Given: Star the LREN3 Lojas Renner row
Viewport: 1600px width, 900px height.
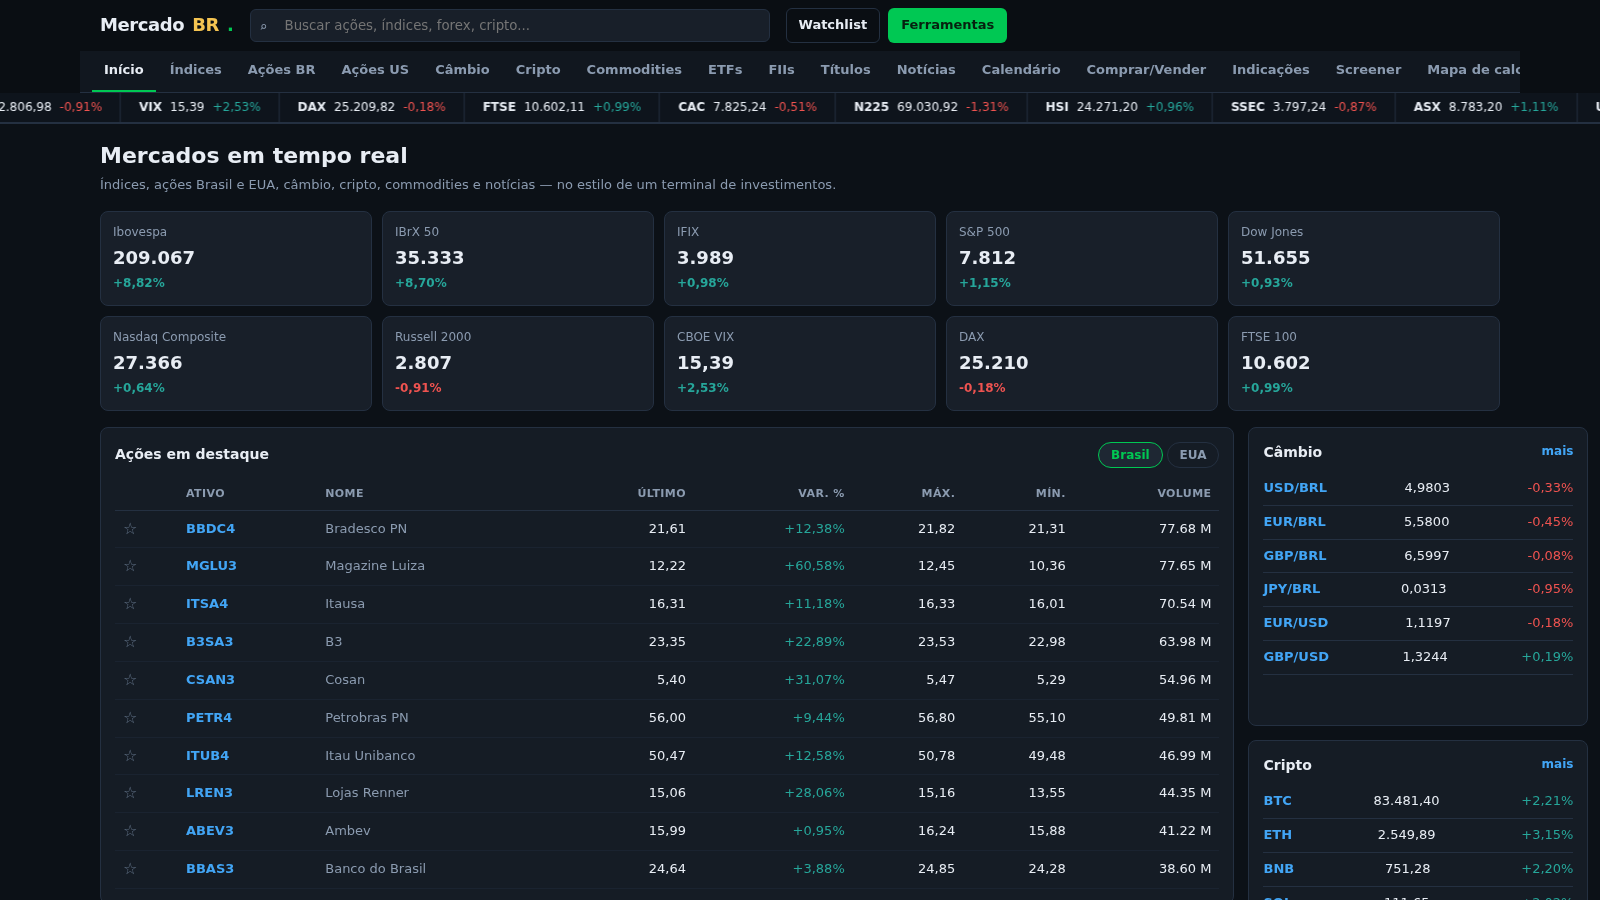Looking at the screenshot, I should [x=130, y=793].
